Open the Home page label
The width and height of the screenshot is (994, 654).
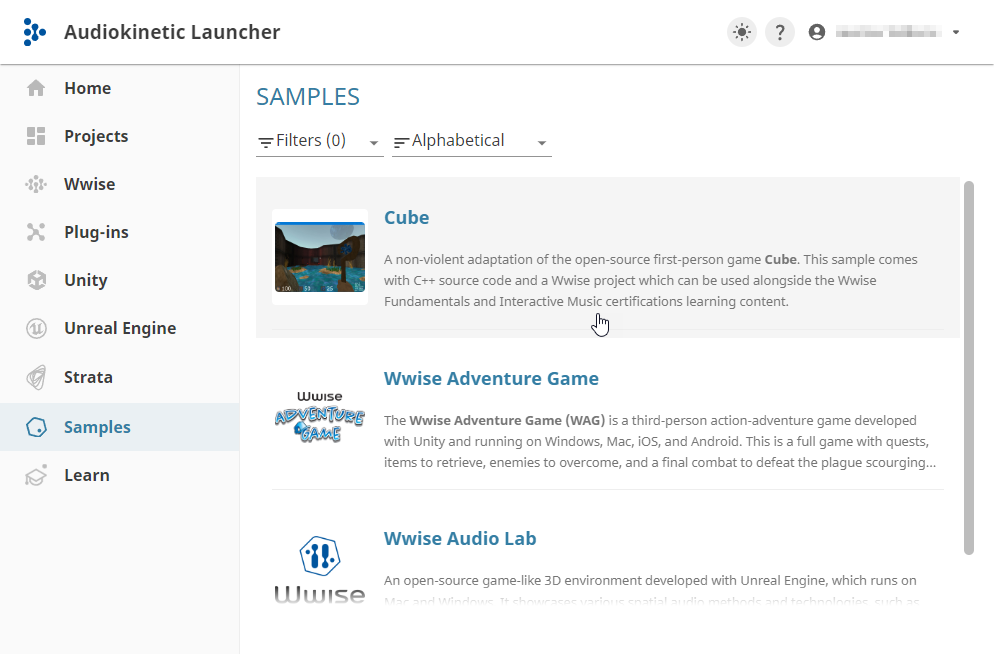tap(87, 88)
